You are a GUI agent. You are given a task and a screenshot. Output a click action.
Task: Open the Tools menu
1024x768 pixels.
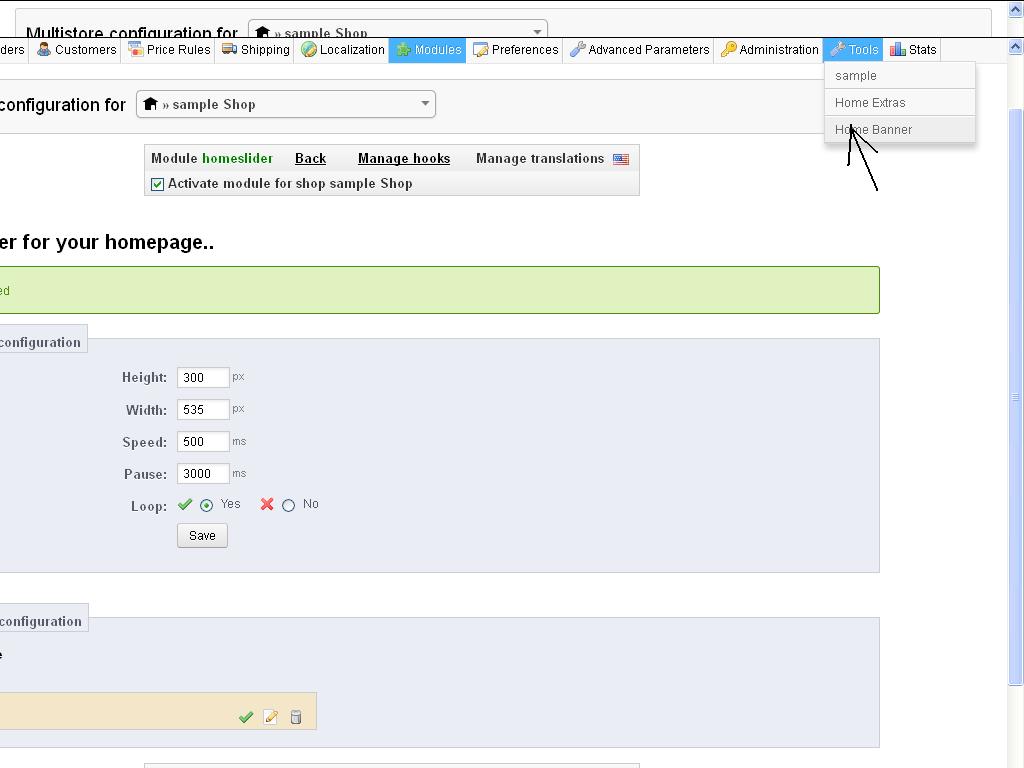tap(854, 50)
